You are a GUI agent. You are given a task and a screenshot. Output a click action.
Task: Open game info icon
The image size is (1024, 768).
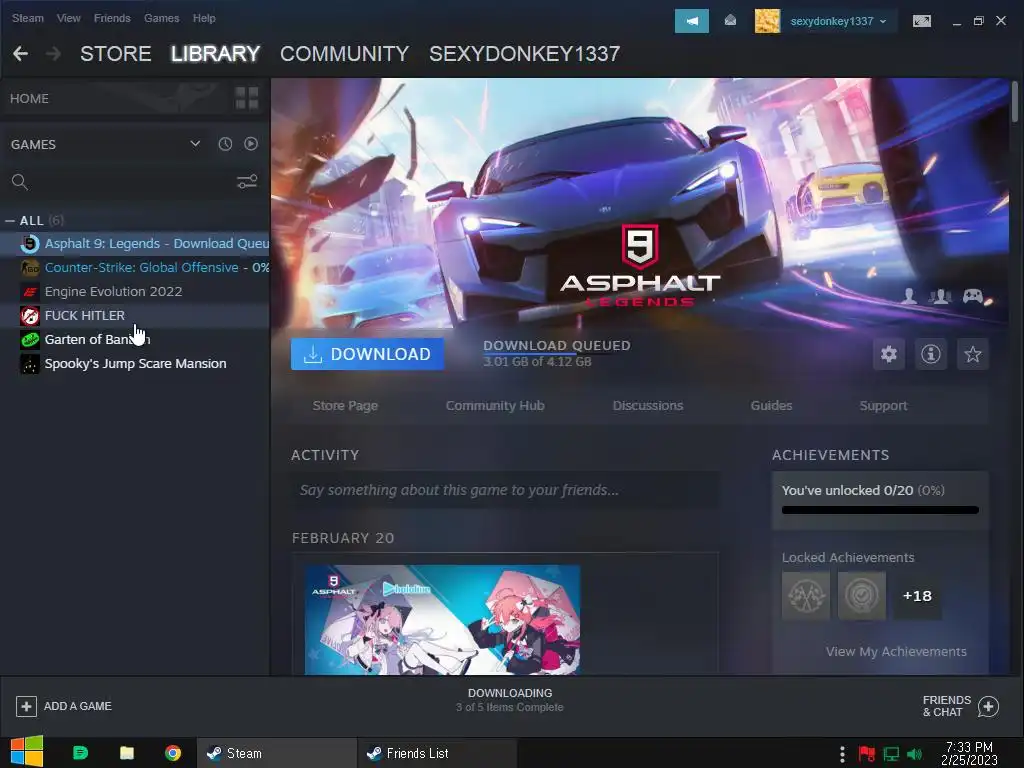click(931, 354)
